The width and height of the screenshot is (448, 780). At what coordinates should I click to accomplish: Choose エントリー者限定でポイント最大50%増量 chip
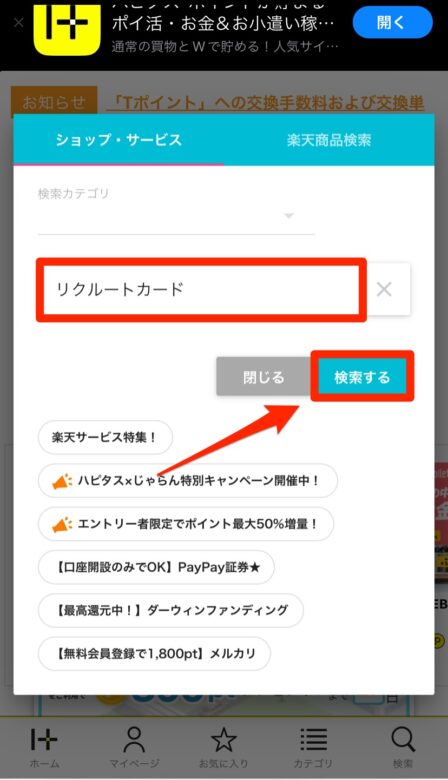[186, 524]
